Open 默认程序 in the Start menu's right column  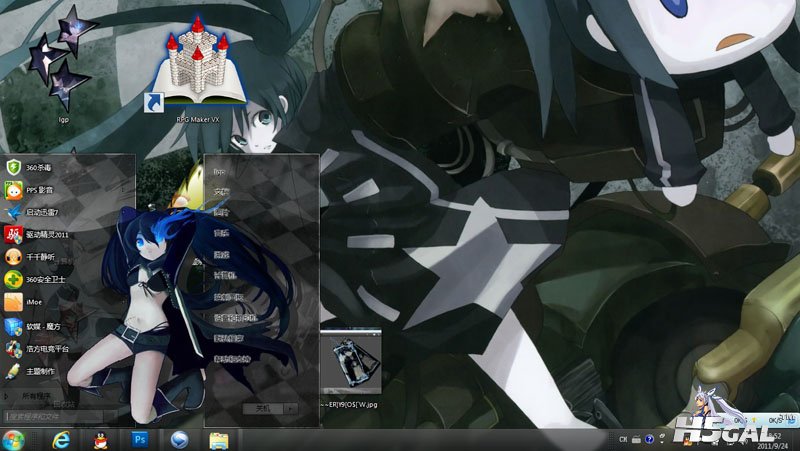click(x=228, y=338)
